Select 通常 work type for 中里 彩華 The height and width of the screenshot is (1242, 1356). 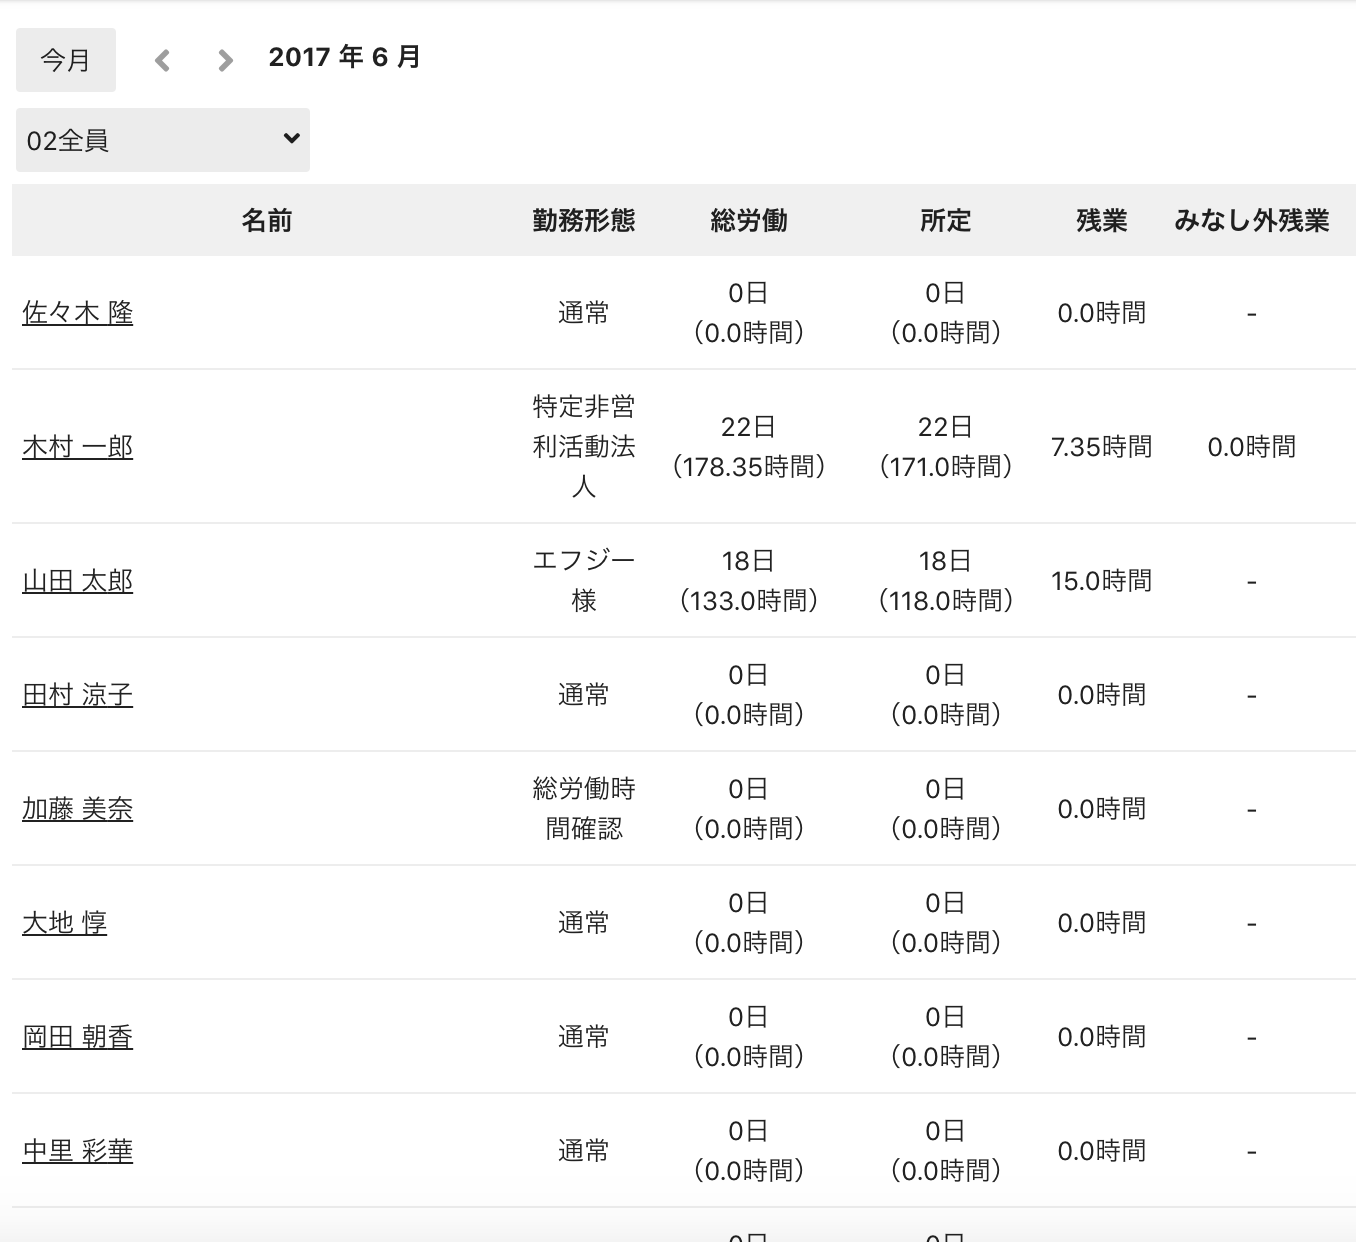pos(584,1151)
